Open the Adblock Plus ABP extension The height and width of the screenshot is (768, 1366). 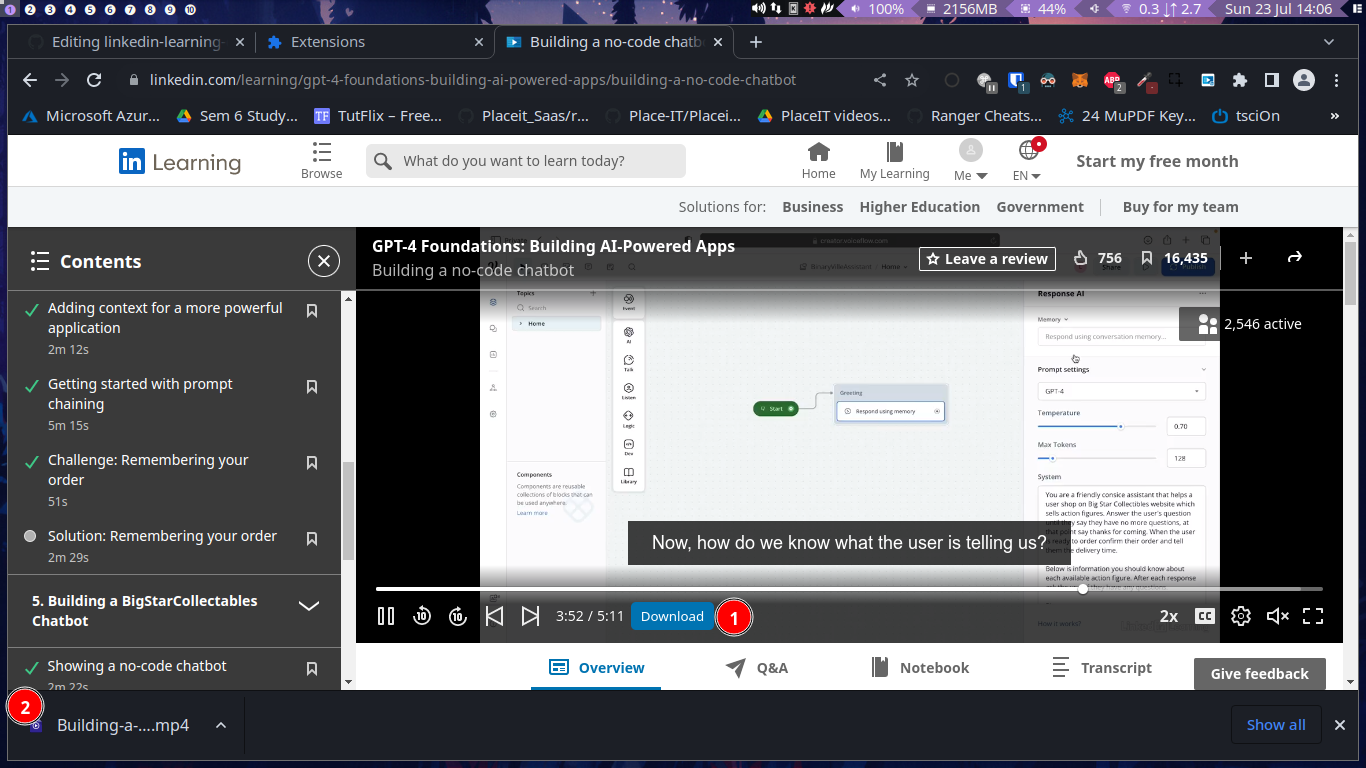(x=1112, y=80)
